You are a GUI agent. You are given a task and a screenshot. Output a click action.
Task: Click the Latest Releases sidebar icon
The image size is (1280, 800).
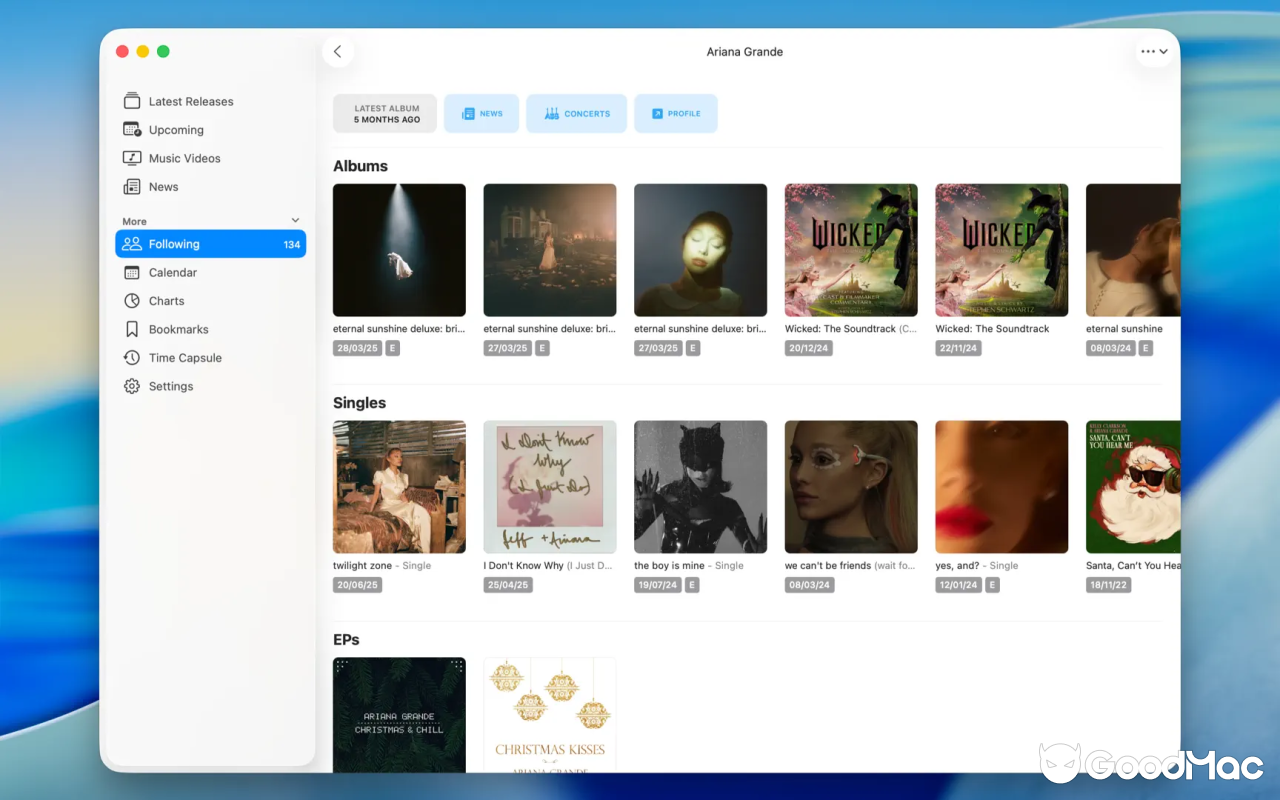(132, 101)
